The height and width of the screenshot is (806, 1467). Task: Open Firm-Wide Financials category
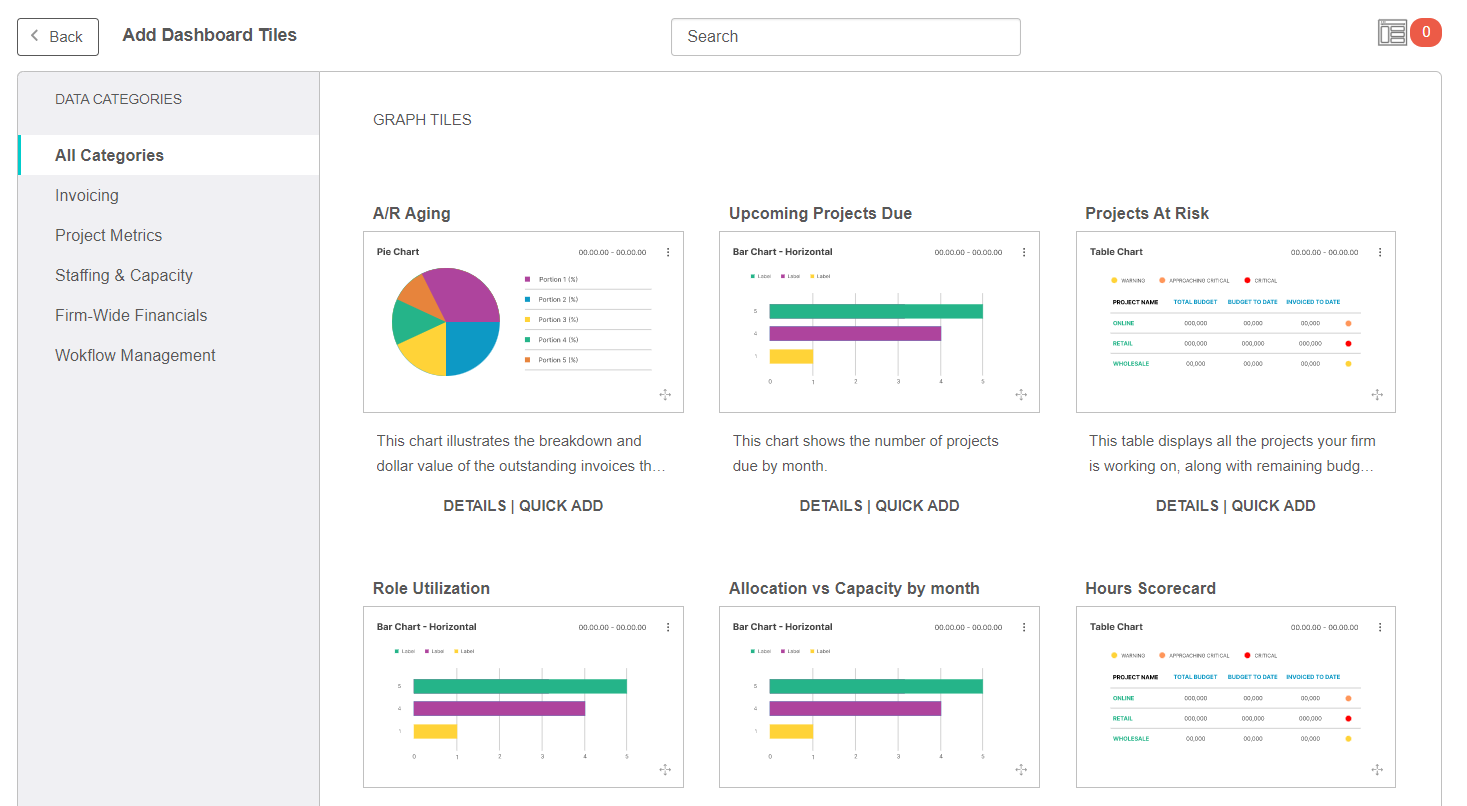[x=131, y=316]
